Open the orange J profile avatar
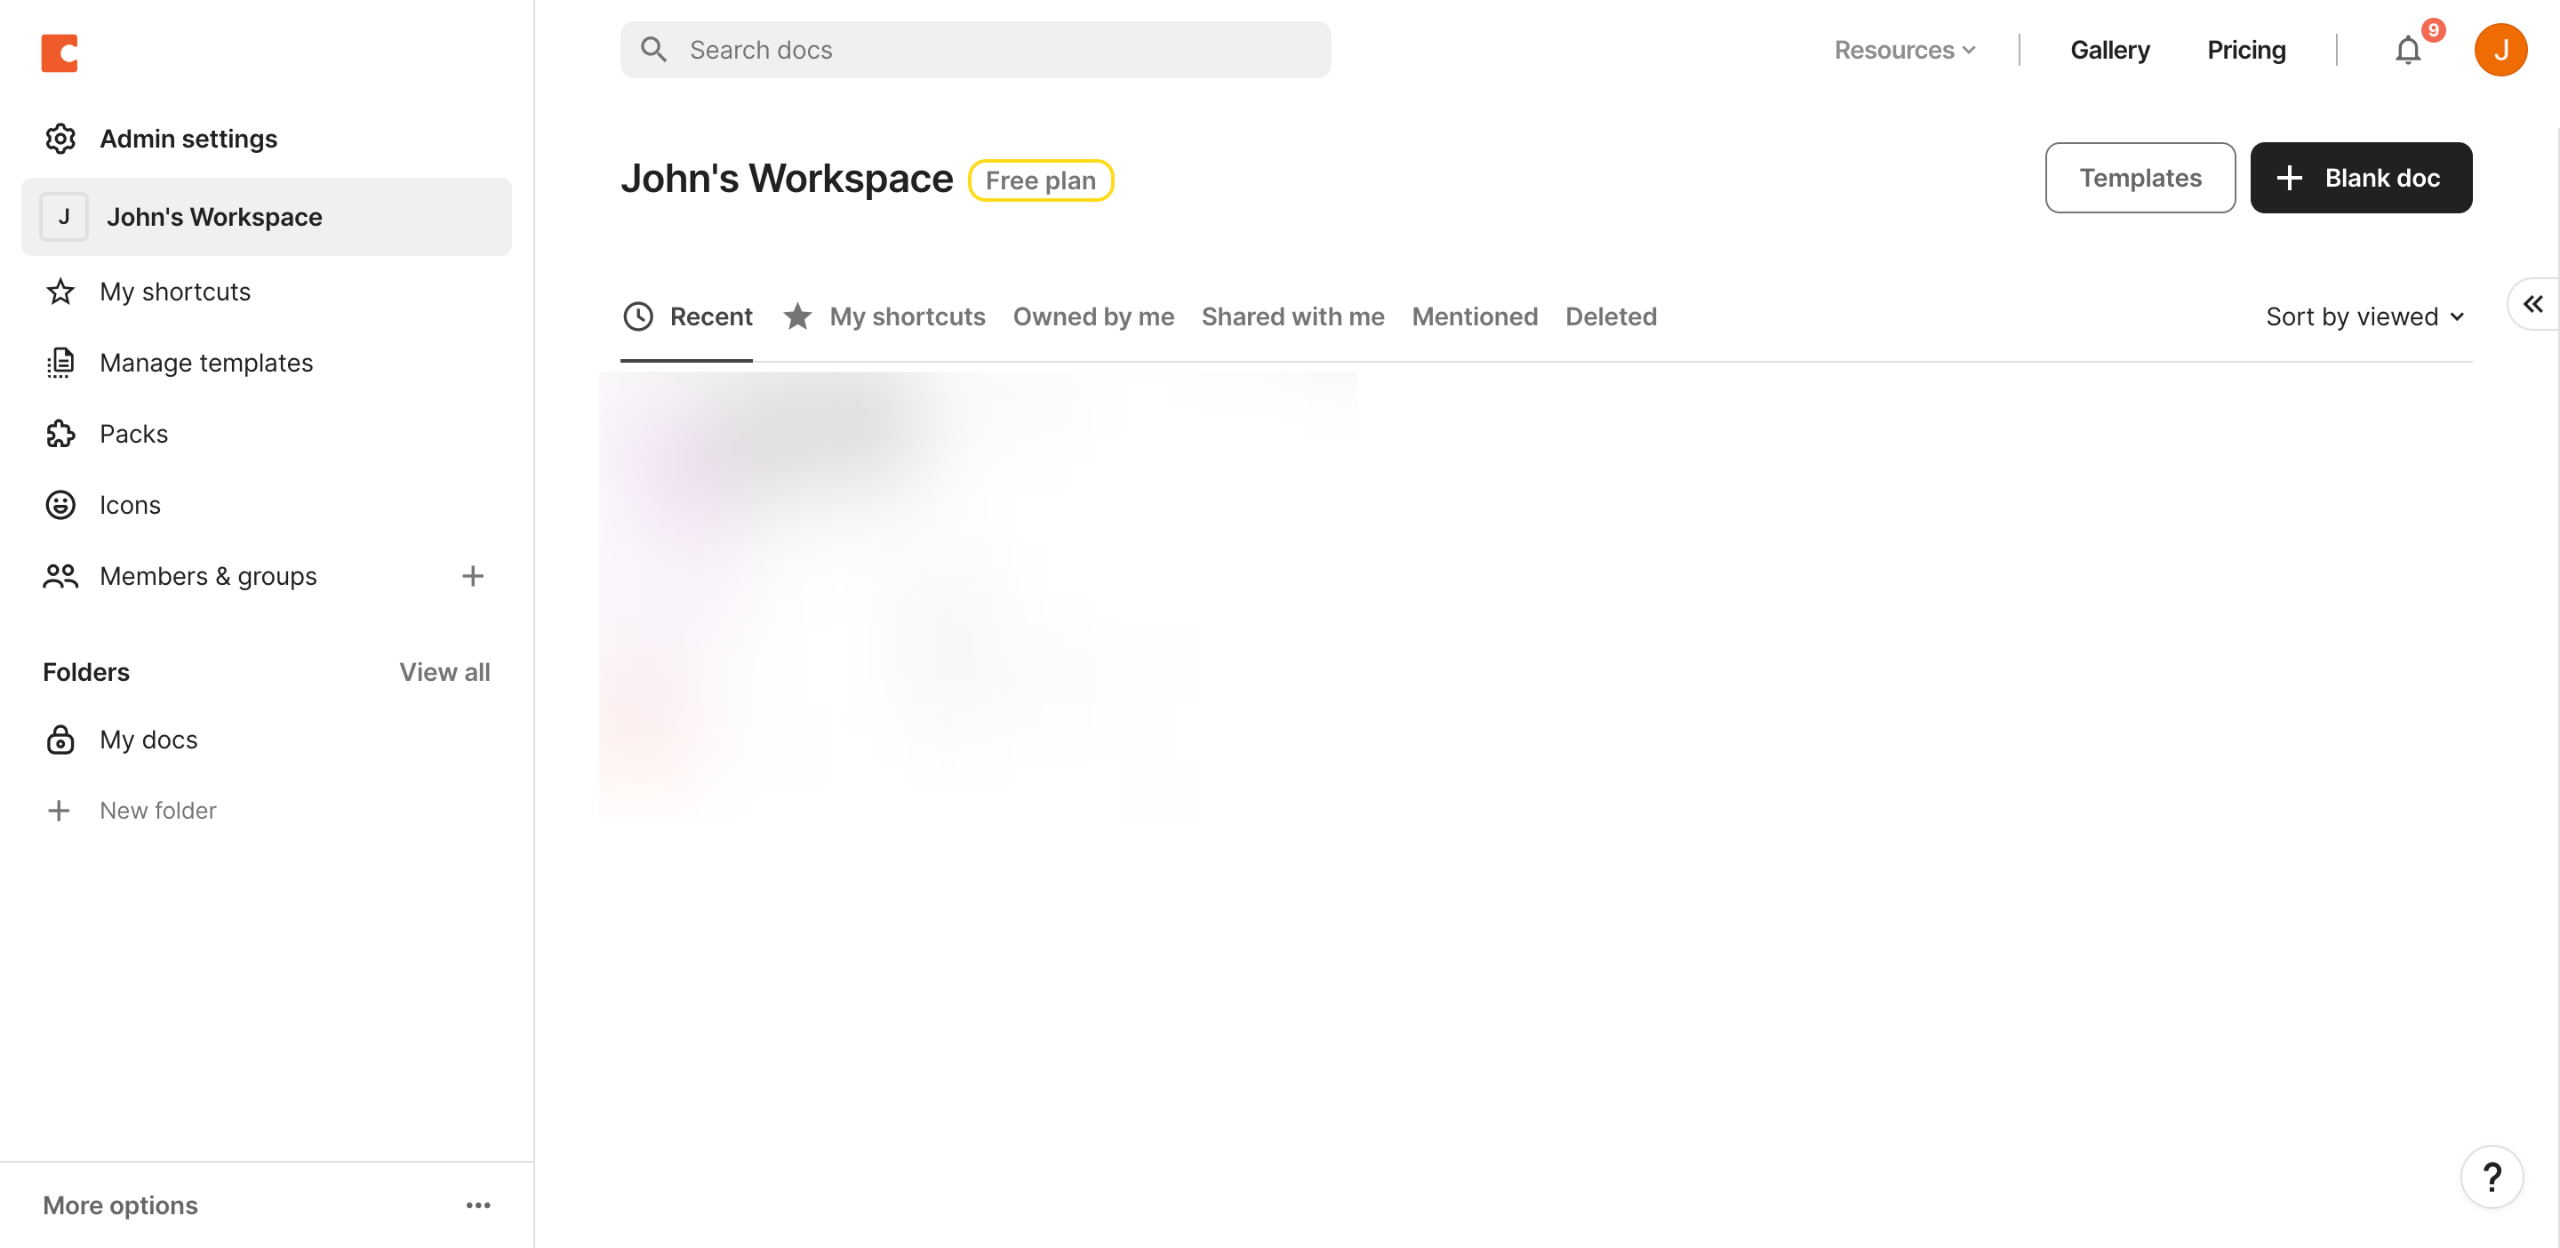The image size is (2560, 1248). point(2500,49)
